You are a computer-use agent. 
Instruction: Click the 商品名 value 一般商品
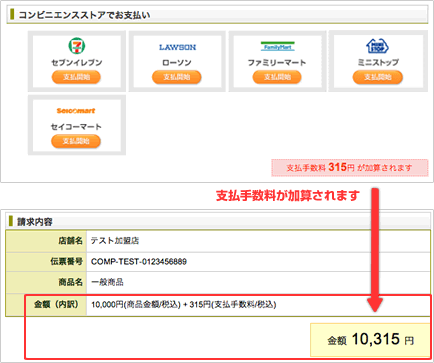click(x=107, y=282)
